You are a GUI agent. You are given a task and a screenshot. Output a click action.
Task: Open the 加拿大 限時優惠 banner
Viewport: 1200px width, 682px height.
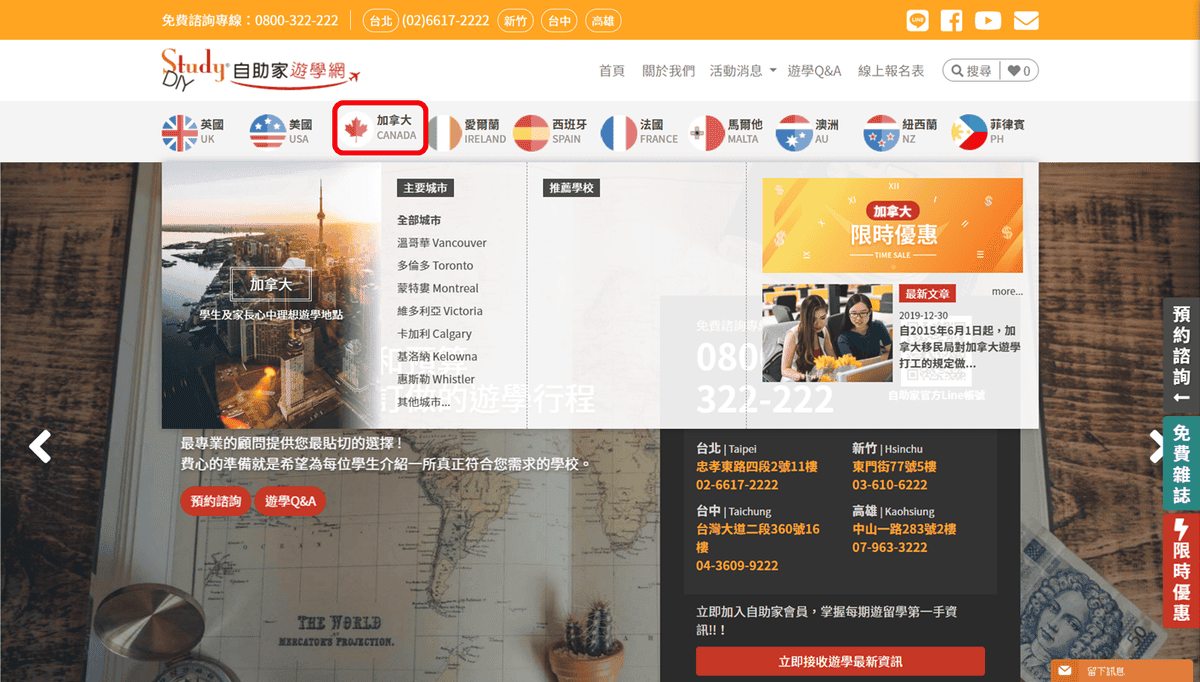click(x=892, y=225)
